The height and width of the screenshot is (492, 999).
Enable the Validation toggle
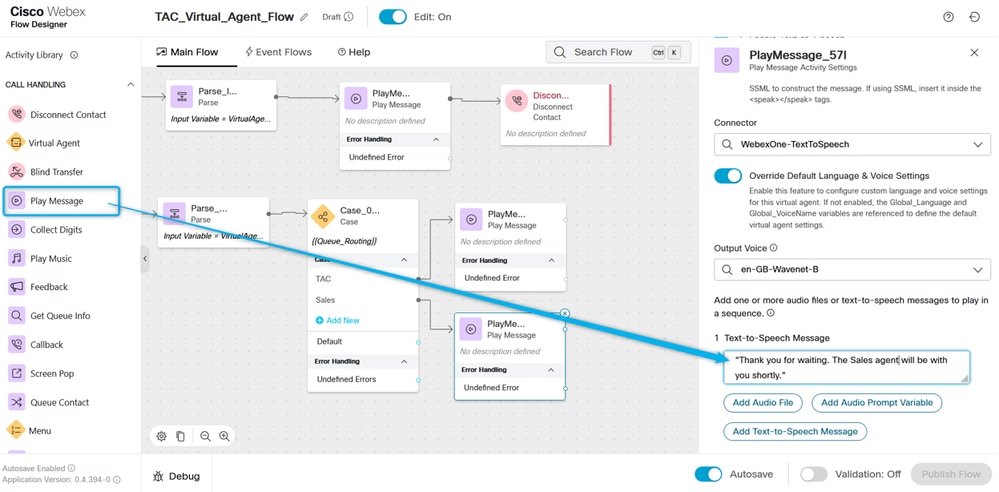[x=814, y=474]
